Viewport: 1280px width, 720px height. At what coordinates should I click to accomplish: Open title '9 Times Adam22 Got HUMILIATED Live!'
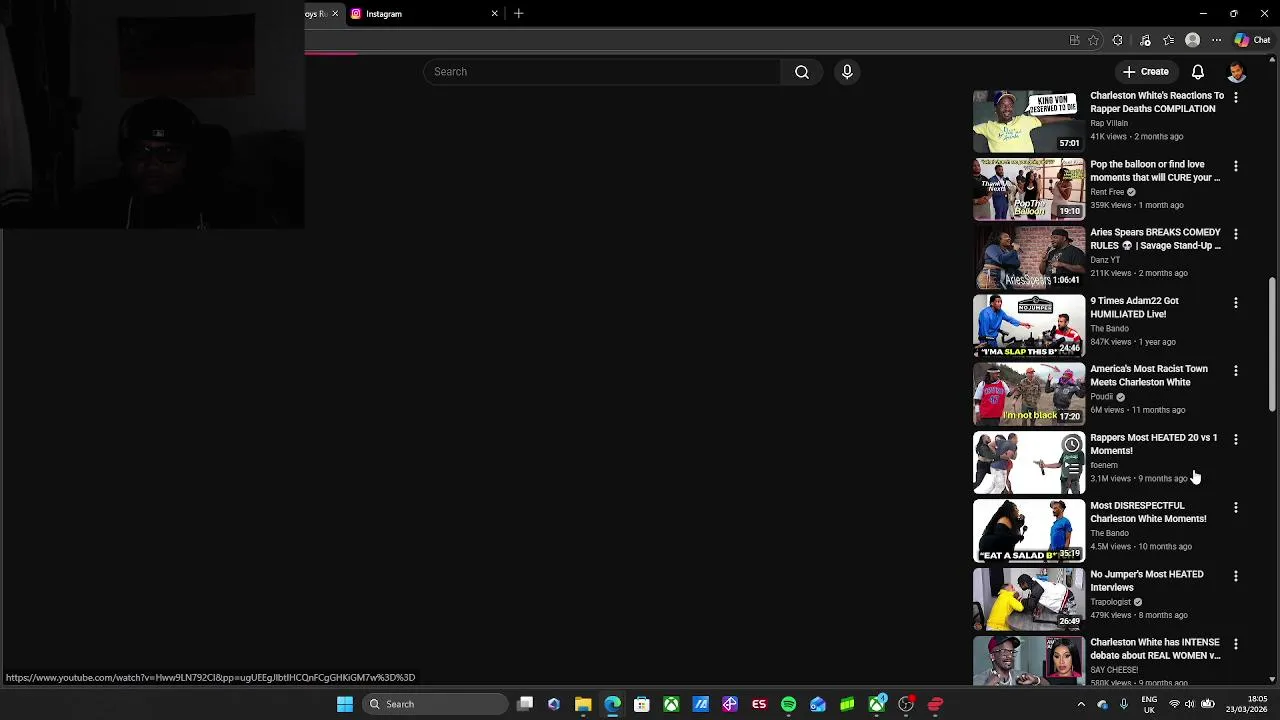1134,307
